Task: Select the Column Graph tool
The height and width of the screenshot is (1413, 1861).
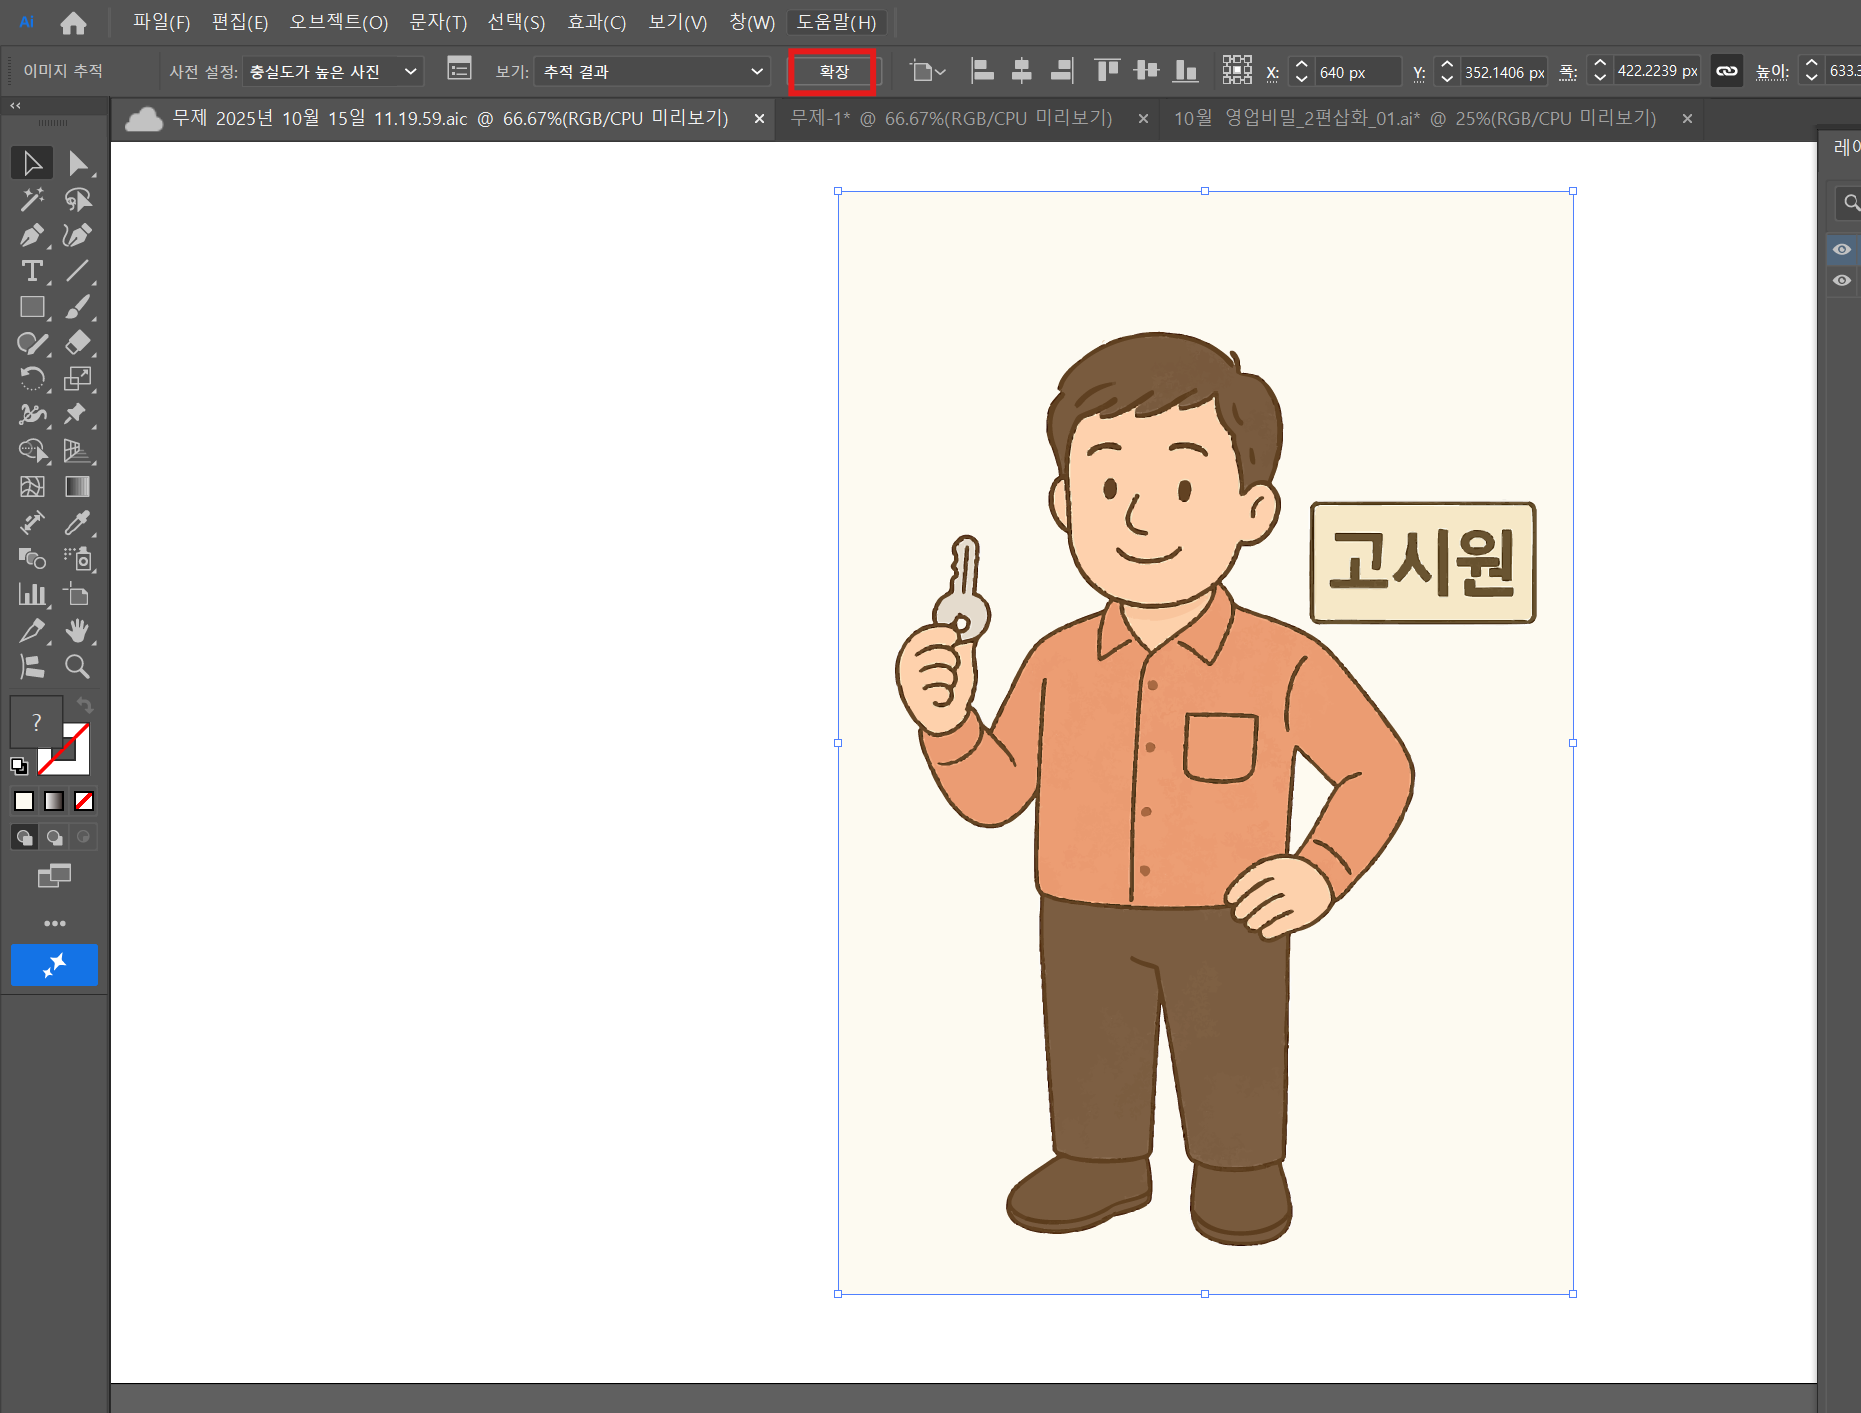Action: [32, 595]
